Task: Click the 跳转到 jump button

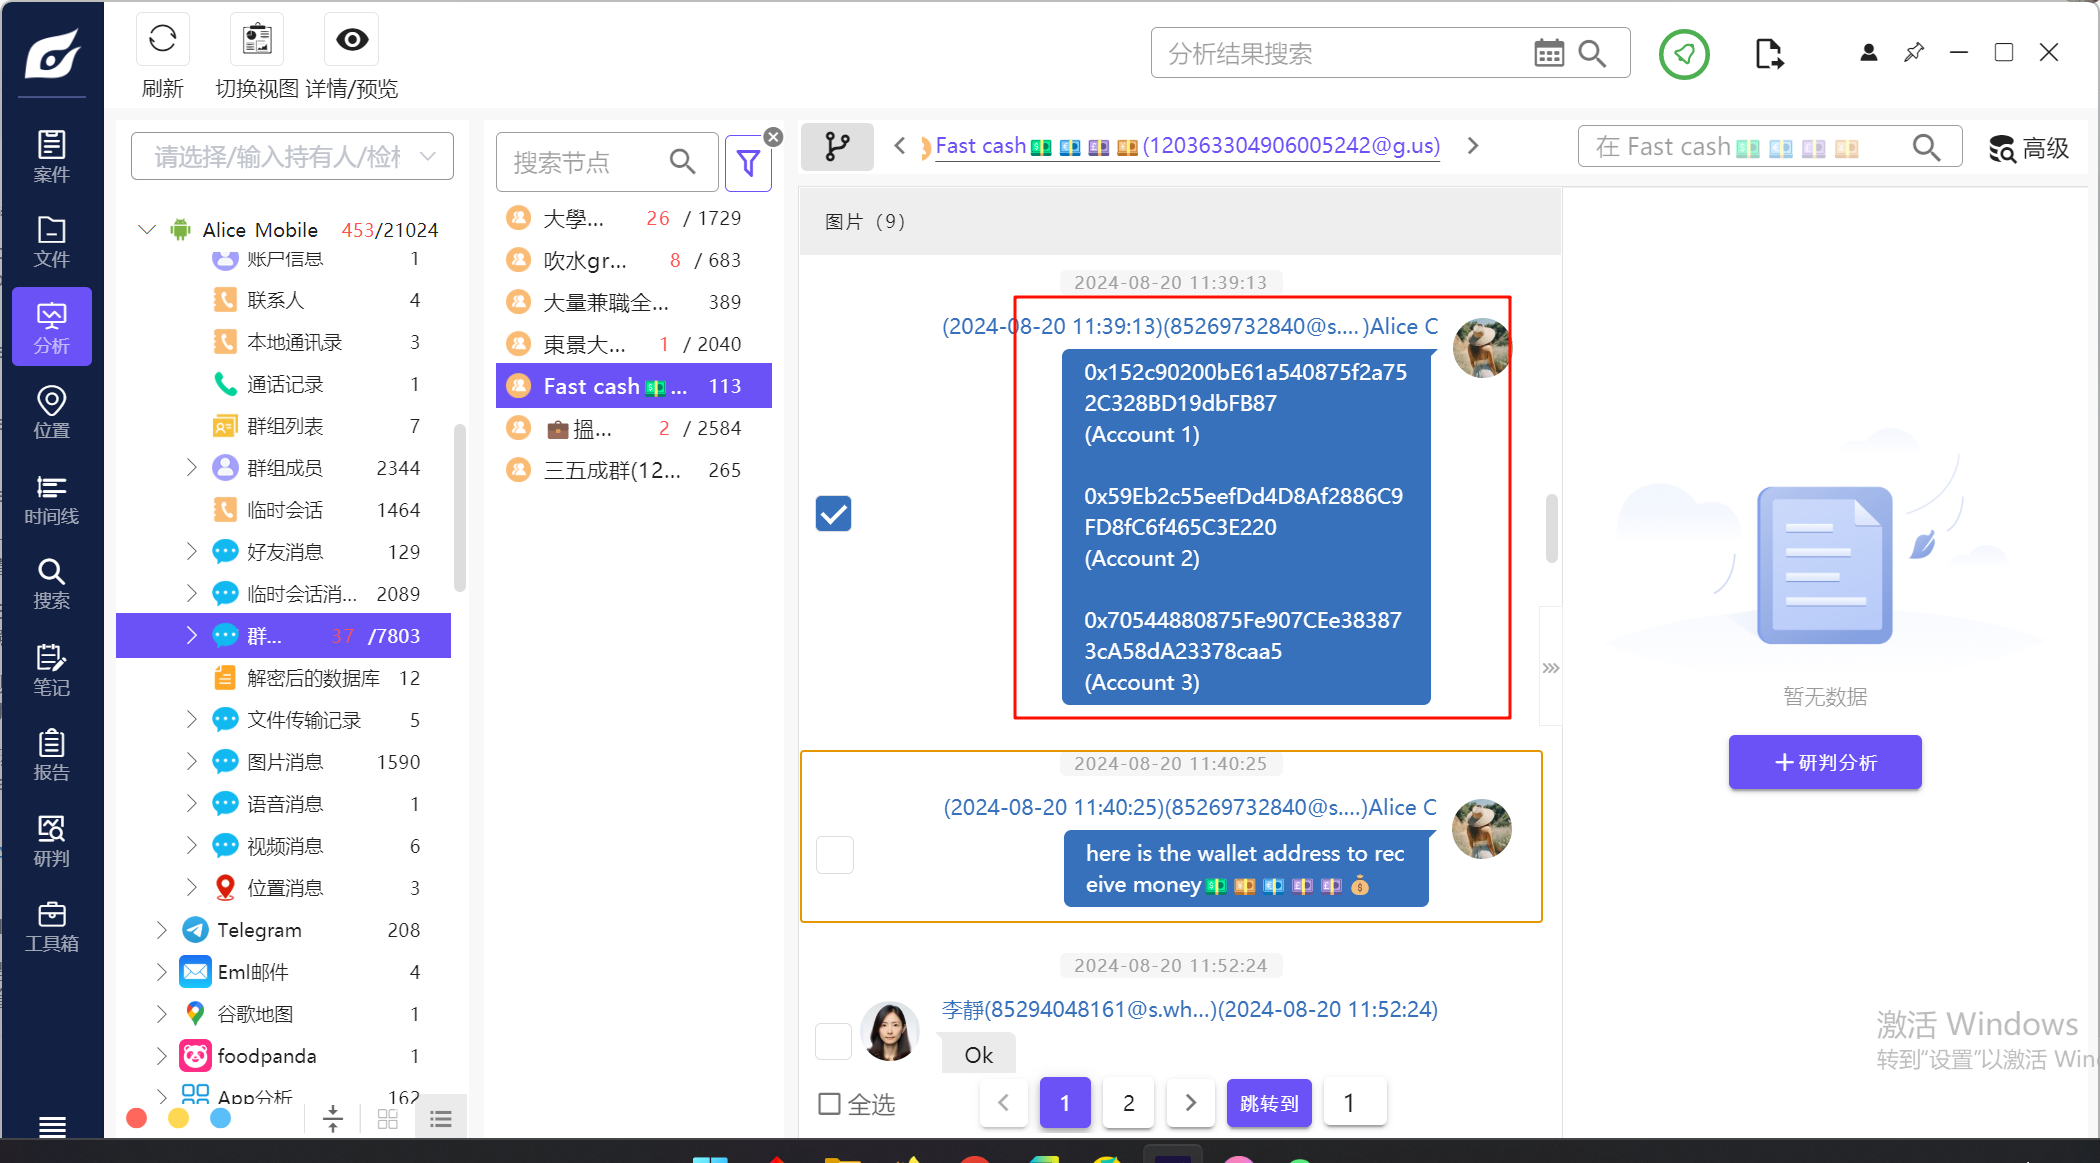Action: point(1268,1102)
